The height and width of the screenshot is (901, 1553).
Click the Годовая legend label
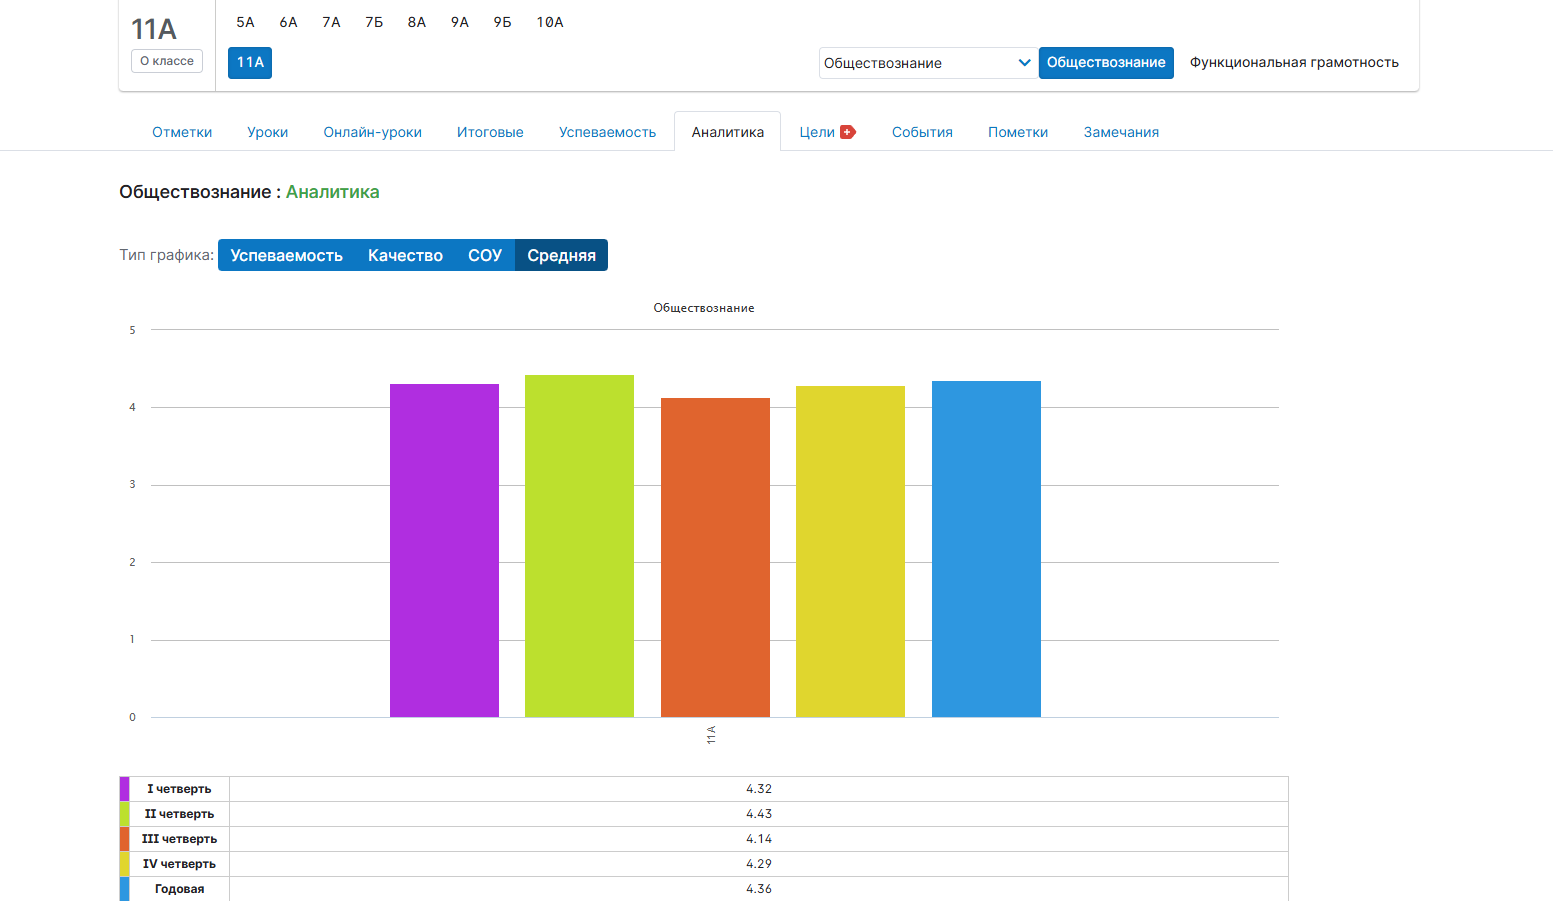click(179, 889)
